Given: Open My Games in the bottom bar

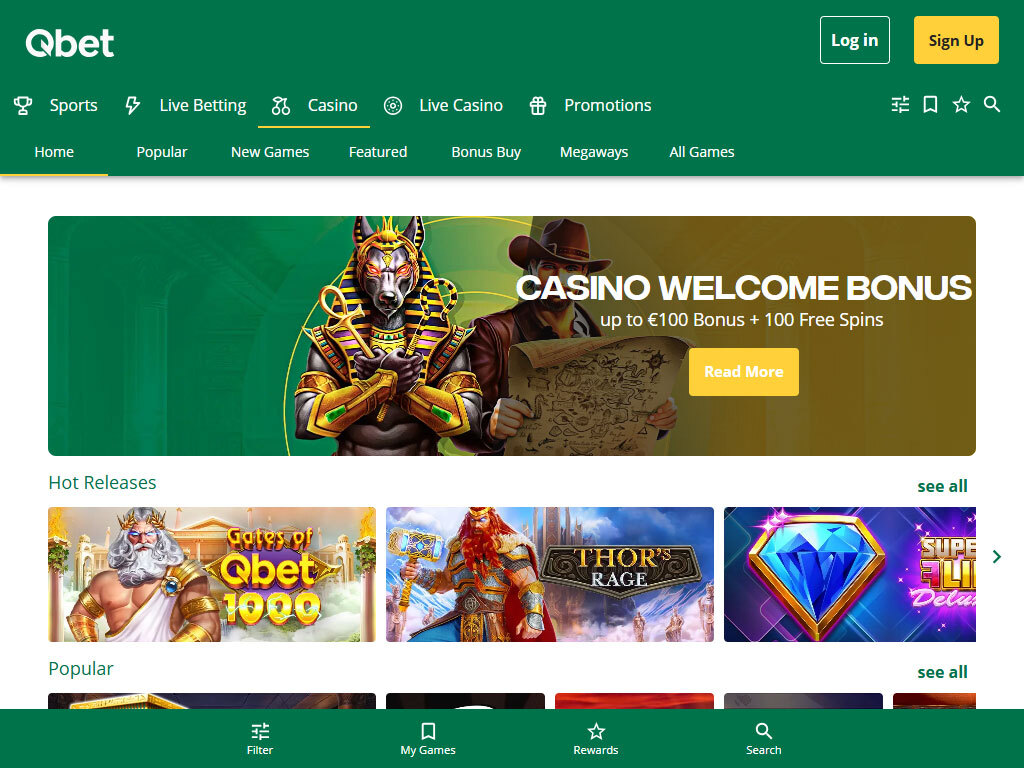Looking at the screenshot, I should 428,739.
